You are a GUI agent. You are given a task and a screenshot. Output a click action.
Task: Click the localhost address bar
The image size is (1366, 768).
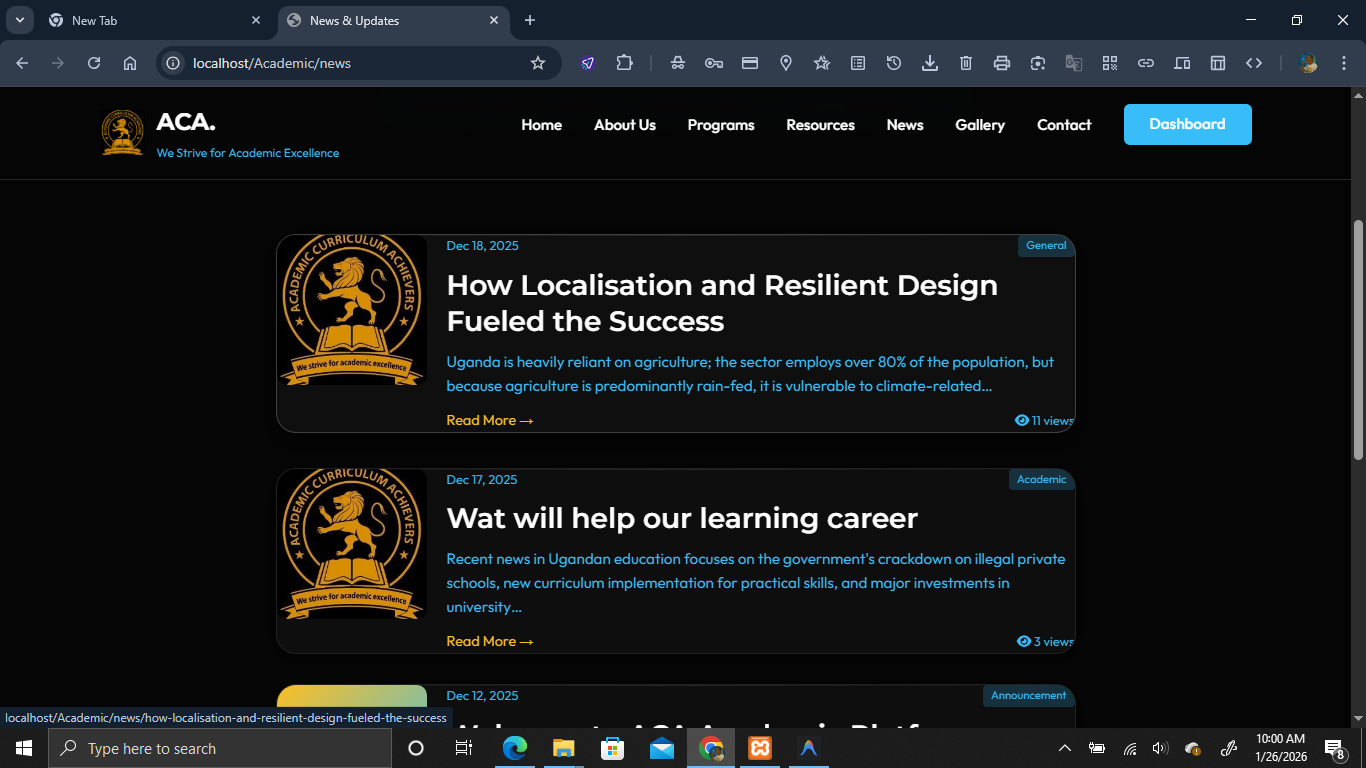340,63
